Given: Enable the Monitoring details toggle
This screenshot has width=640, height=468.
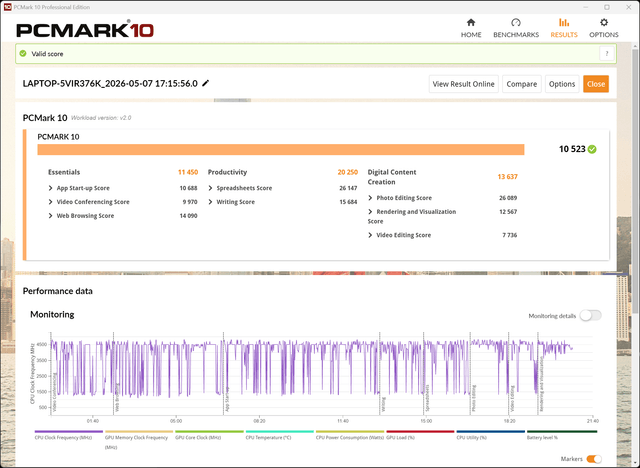Looking at the screenshot, I should pyautogui.click(x=591, y=315).
